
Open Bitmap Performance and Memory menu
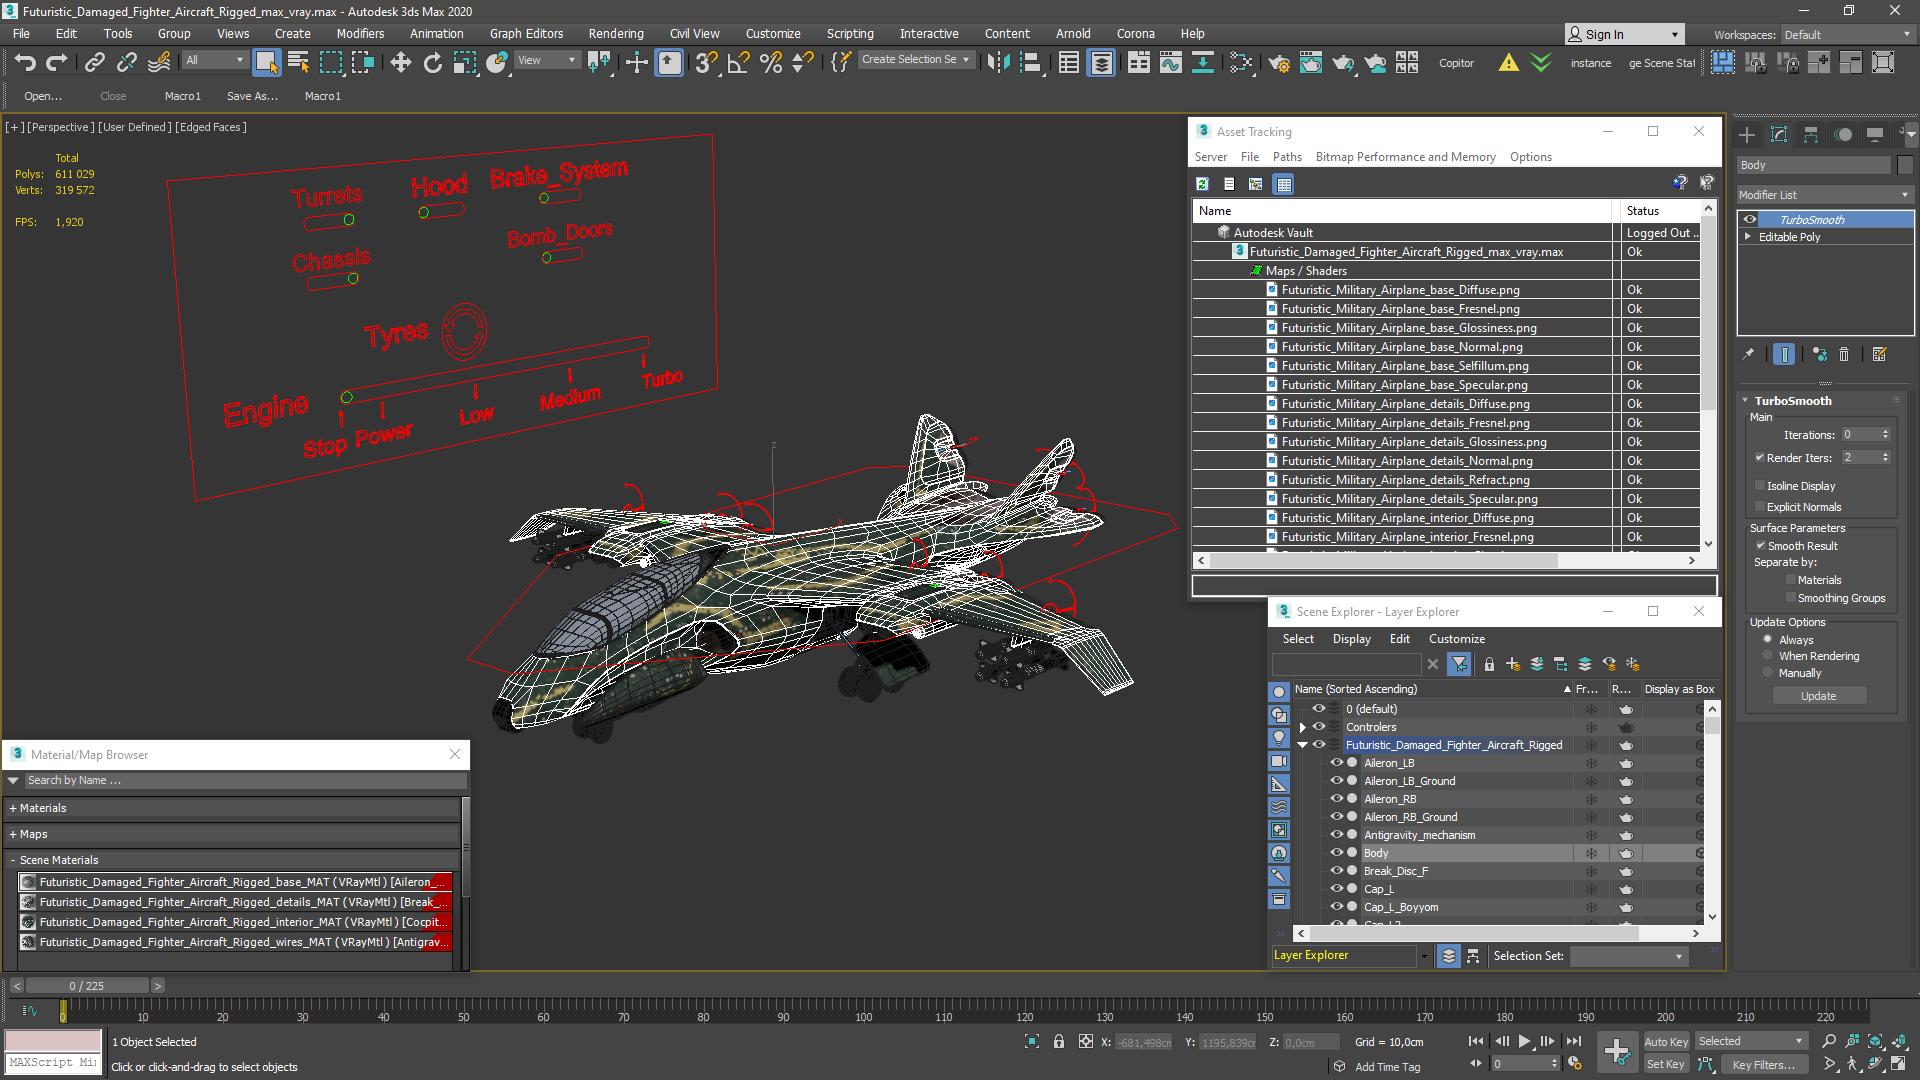pyautogui.click(x=1405, y=157)
